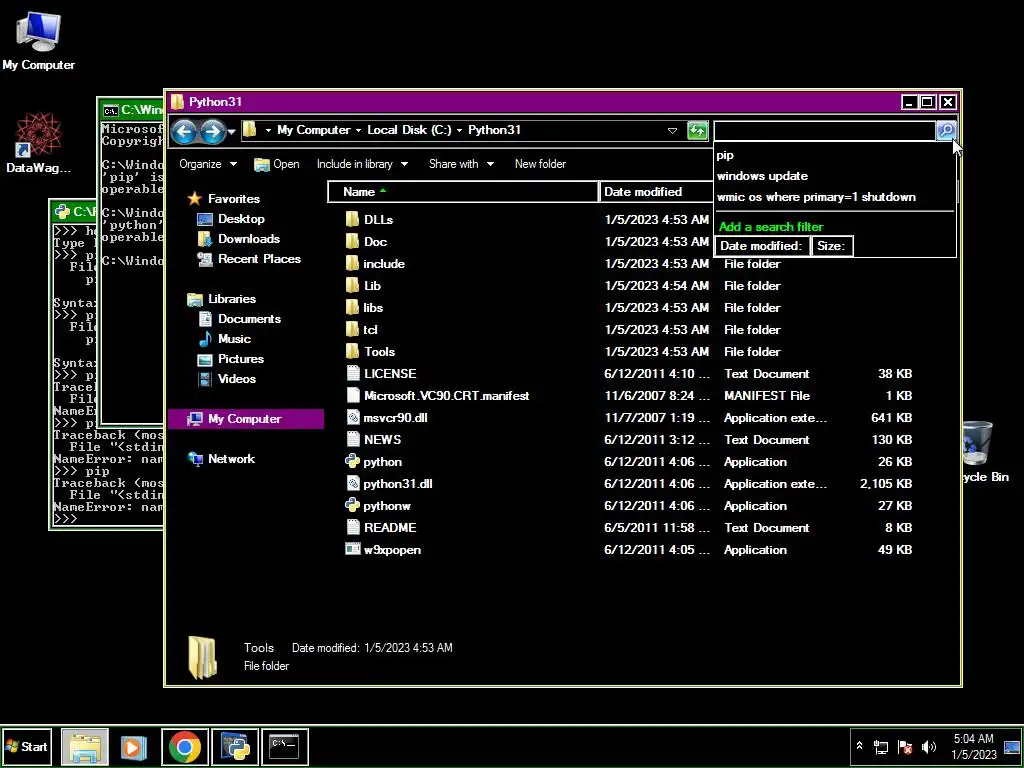Open Include in library menu
This screenshot has height=768, width=1024.
(x=362, y=164)
